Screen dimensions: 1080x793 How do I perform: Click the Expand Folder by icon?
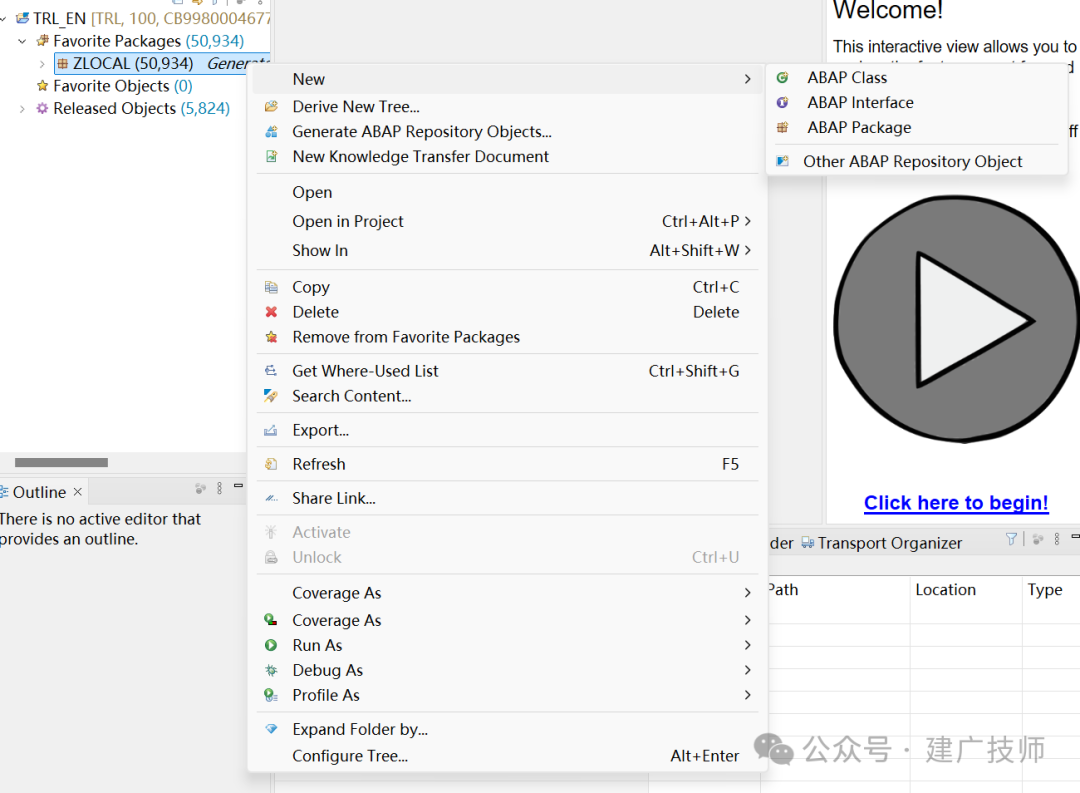pos(271,729)
